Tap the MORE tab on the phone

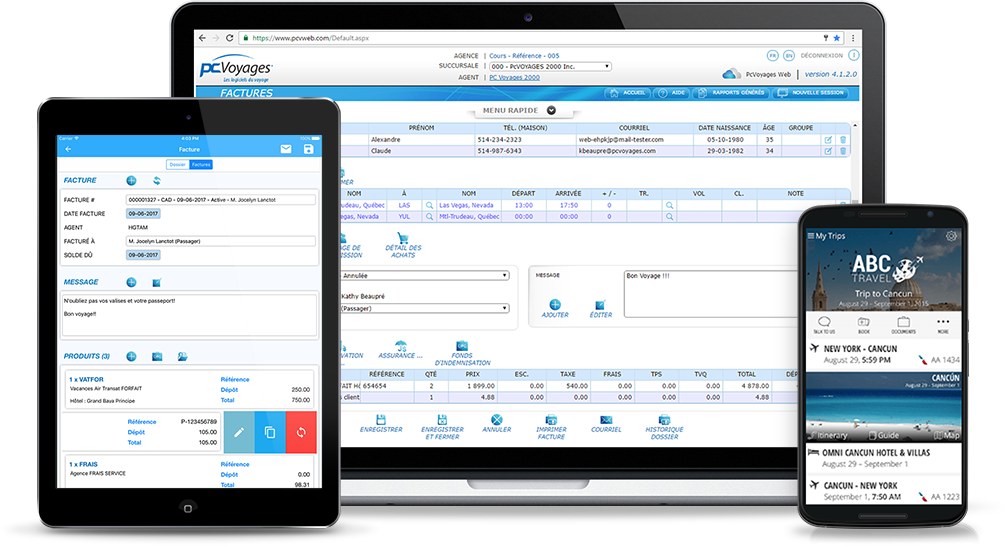(x=943, y=325)
